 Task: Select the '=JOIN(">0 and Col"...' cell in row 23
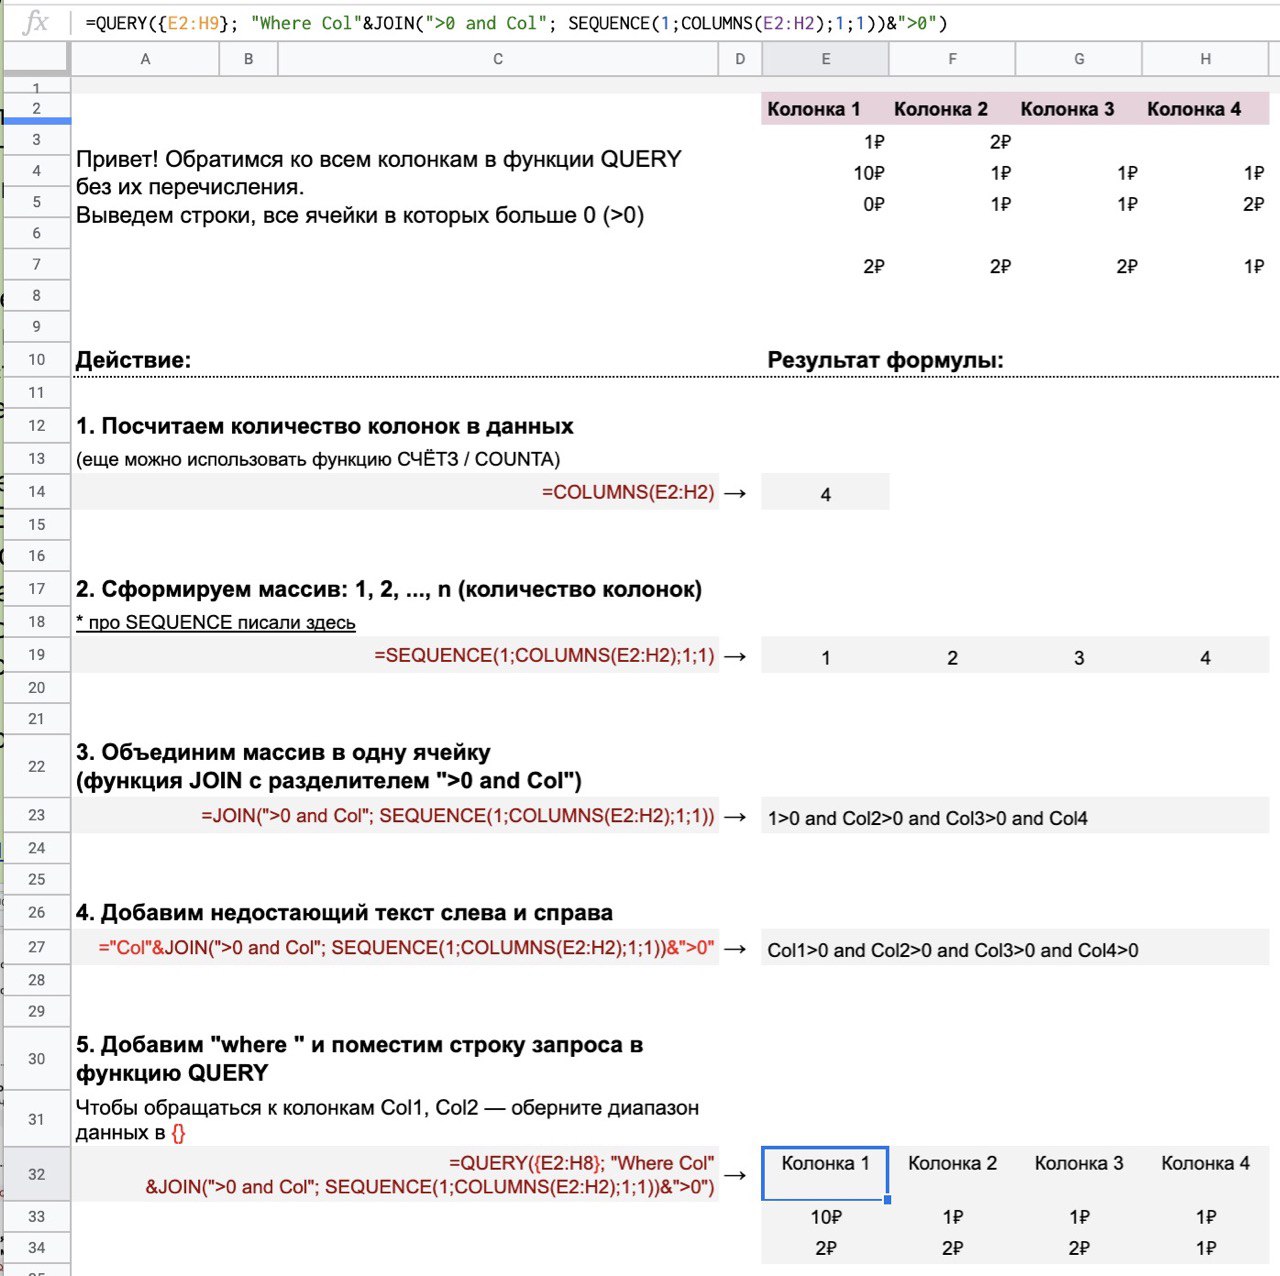[x=395, y=815]
